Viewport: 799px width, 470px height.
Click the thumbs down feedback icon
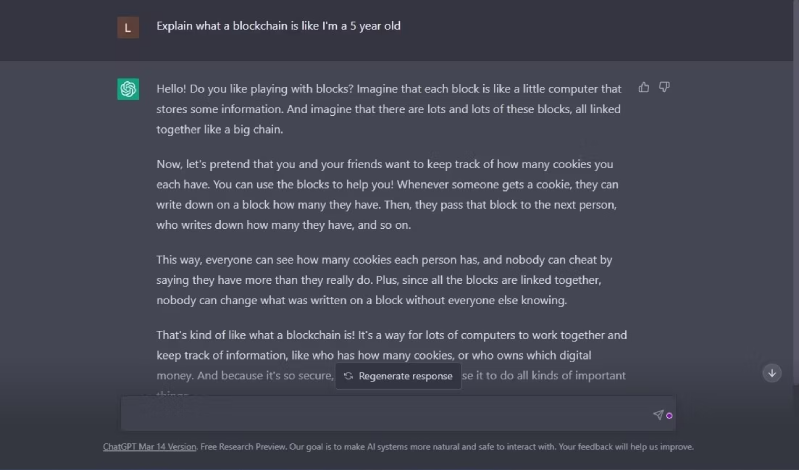(664, 88)
